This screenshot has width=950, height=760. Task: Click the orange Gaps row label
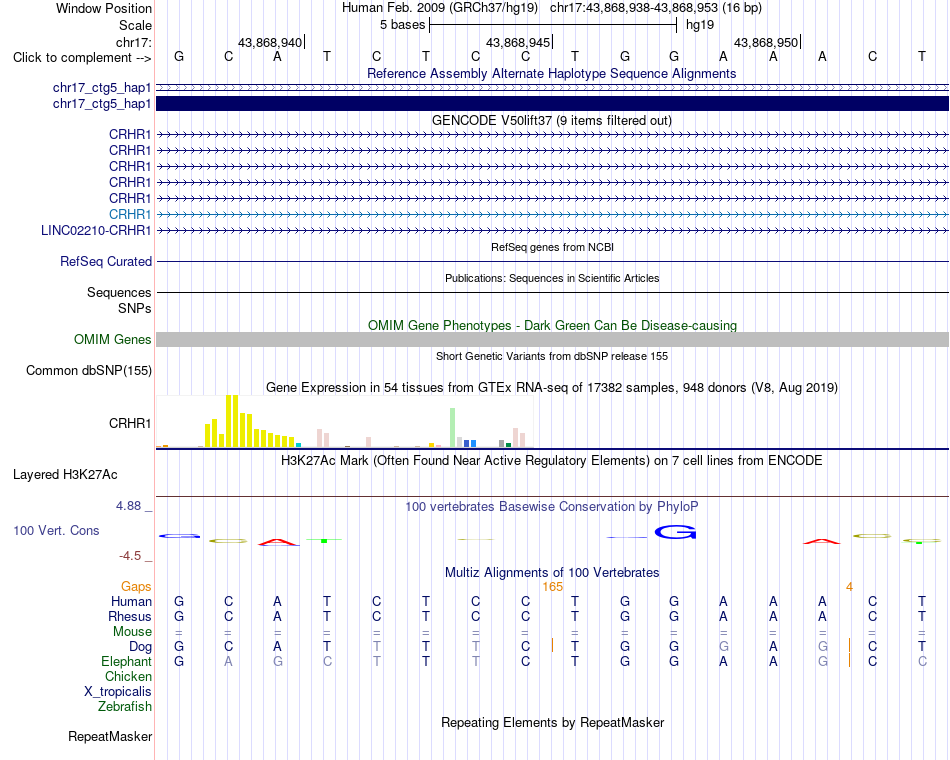click(136, 587)
